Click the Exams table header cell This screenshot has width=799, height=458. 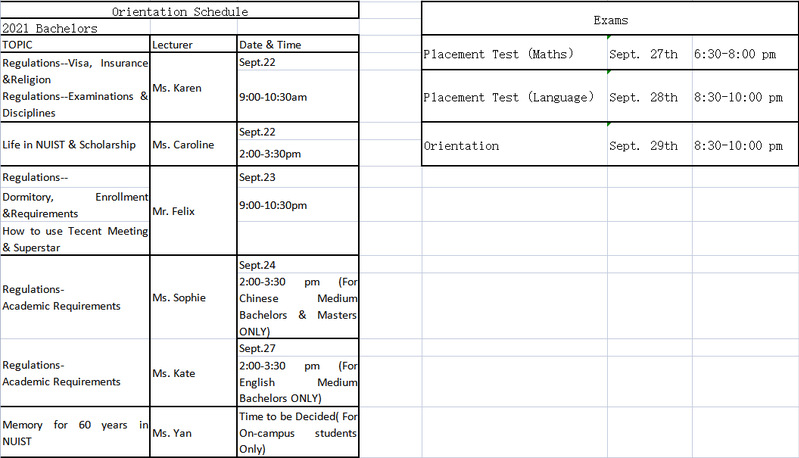click(x=610, y=20)
